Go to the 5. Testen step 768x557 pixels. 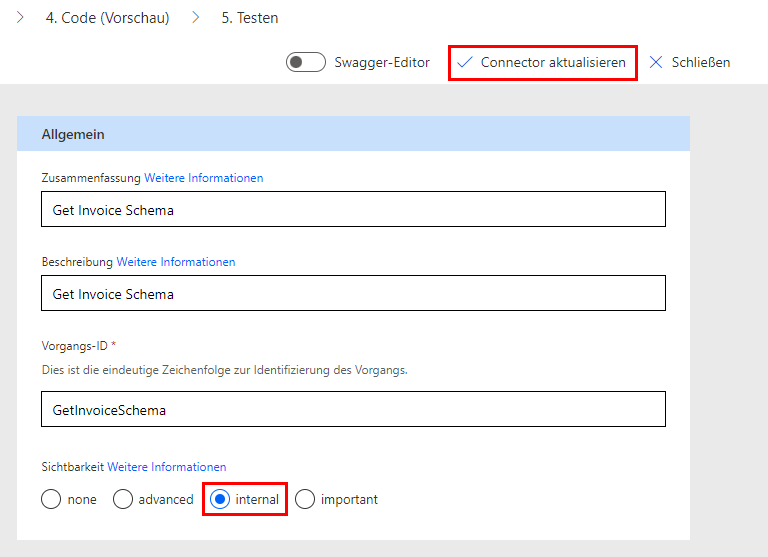[x=250, y=18]
